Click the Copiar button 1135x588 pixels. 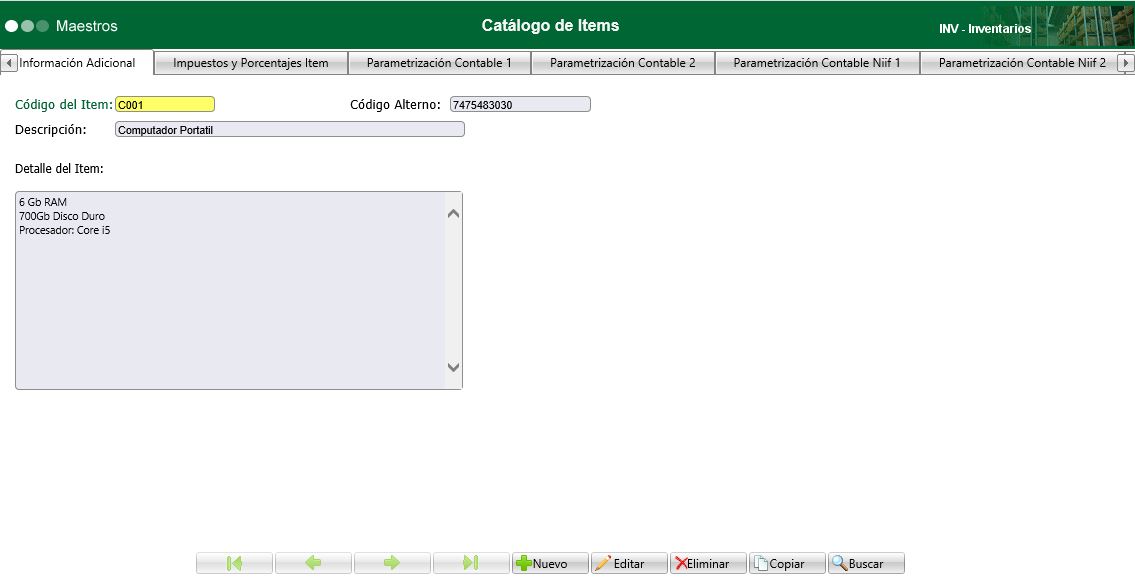787,563
